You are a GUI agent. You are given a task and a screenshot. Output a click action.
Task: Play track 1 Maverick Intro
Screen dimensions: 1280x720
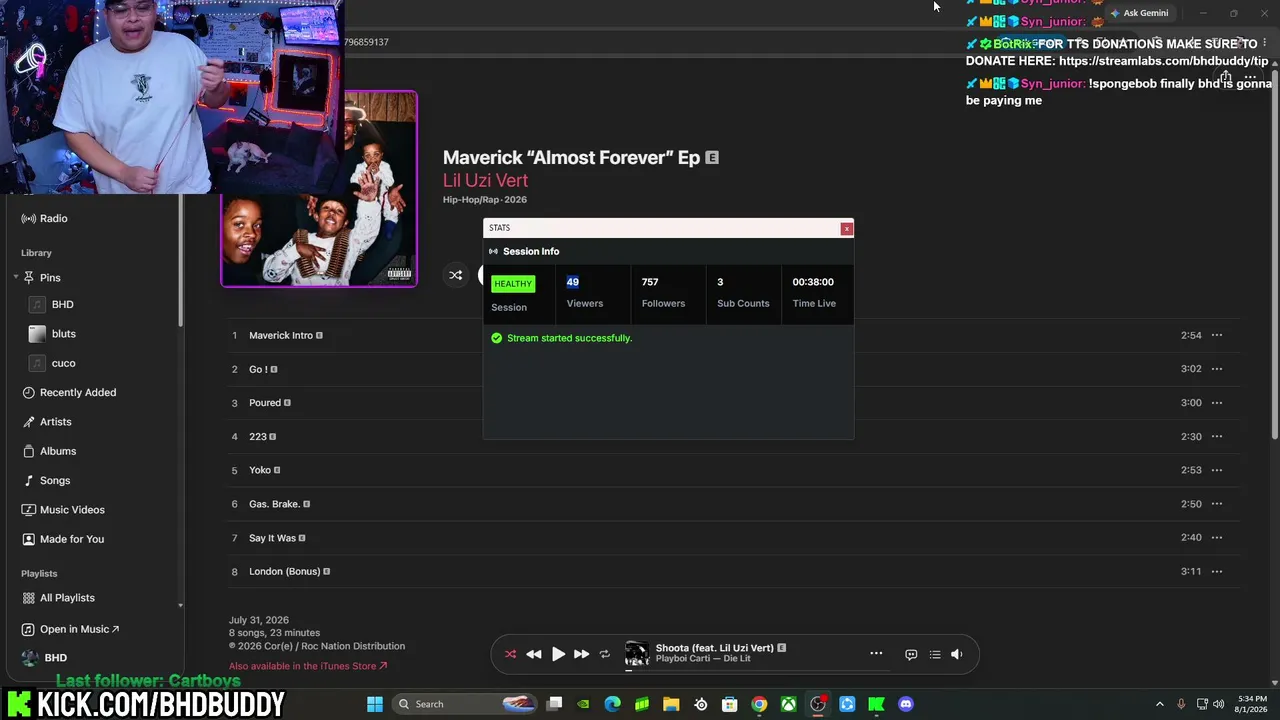735,335
